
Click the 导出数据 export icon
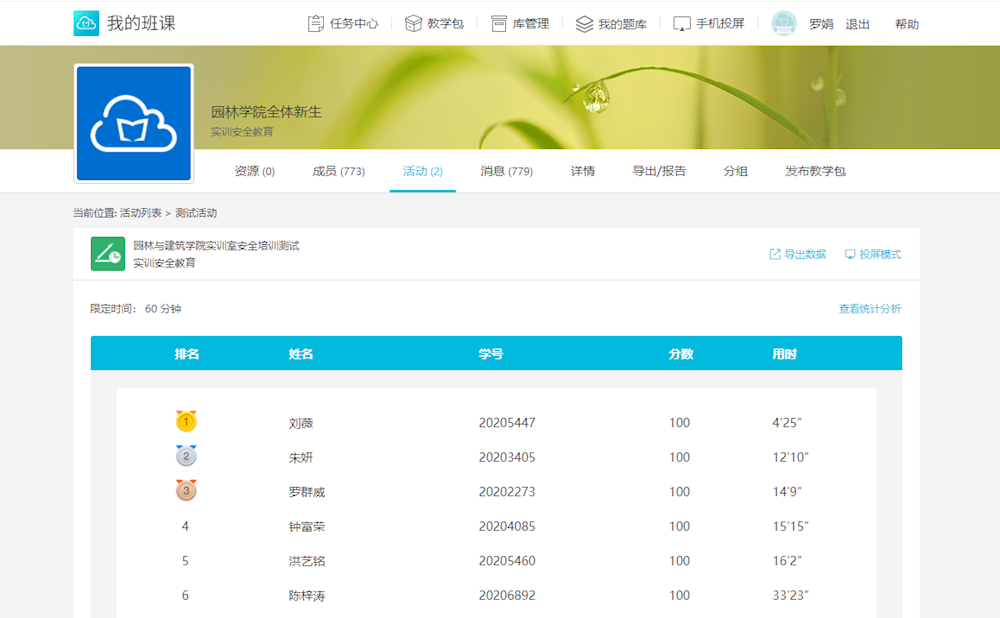click(x=774, y=254)
